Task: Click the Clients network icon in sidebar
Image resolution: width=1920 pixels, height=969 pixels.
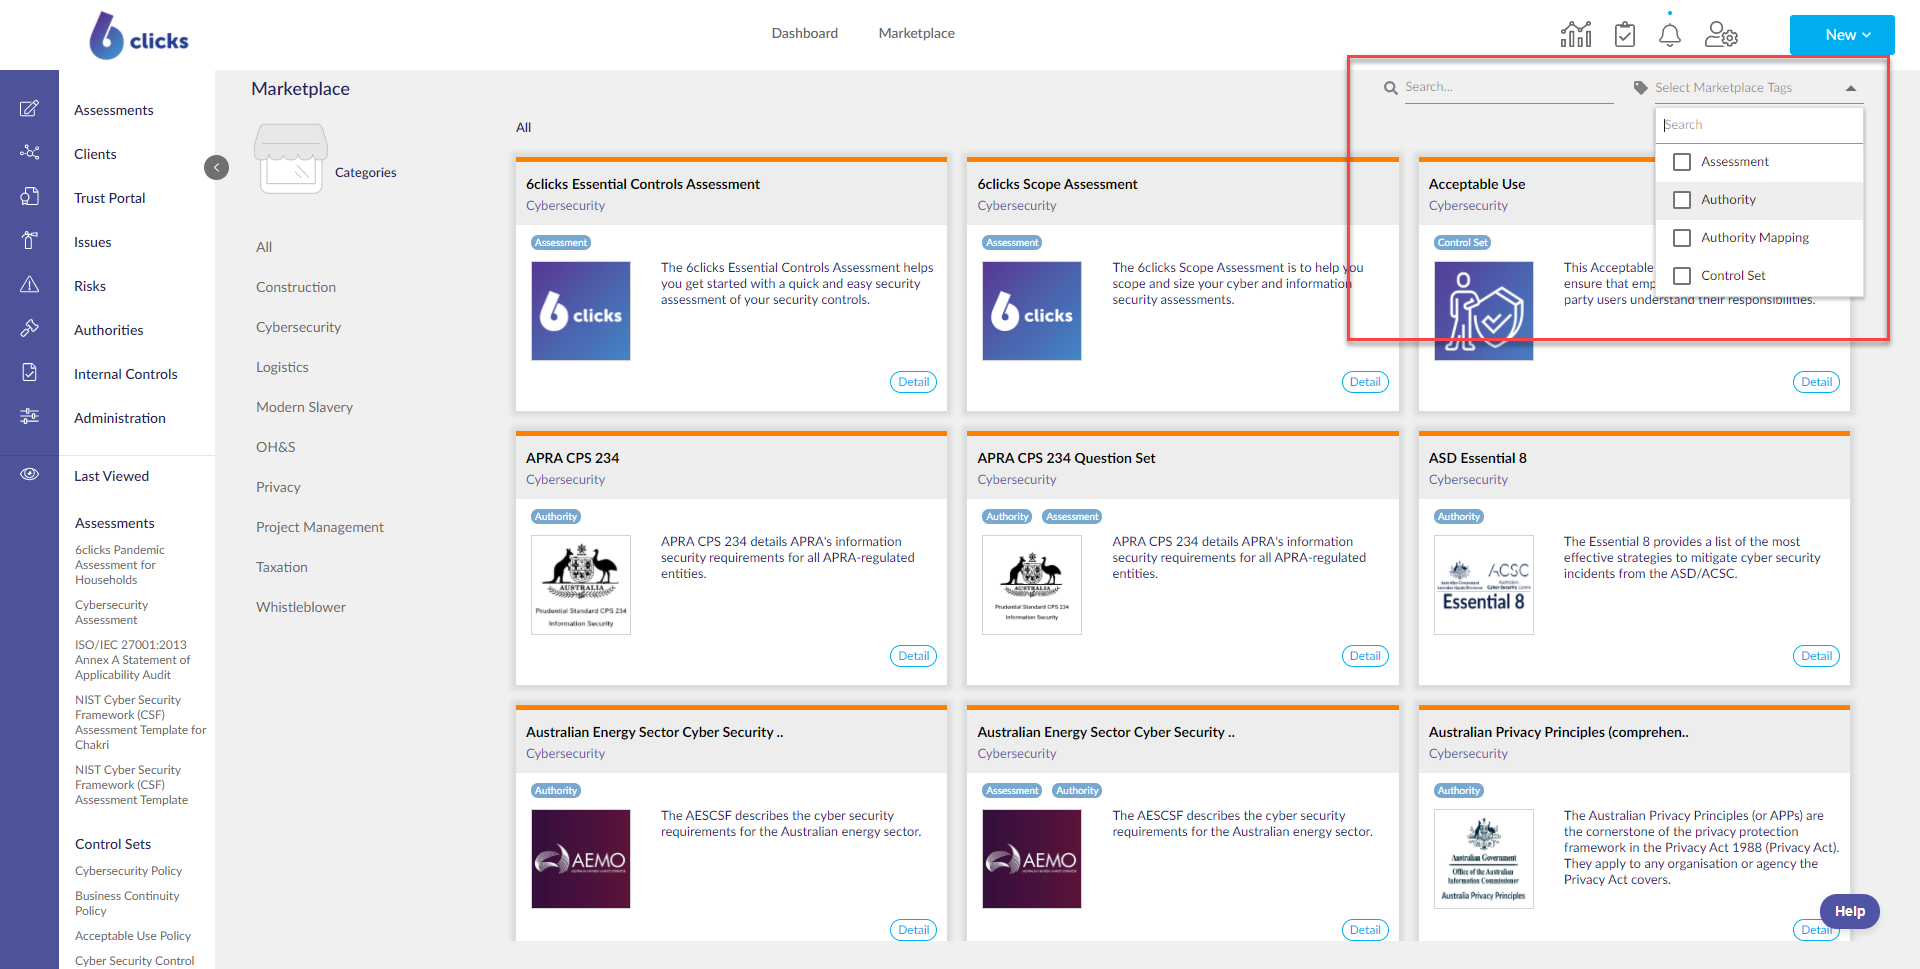Action: tap(30, 152)
